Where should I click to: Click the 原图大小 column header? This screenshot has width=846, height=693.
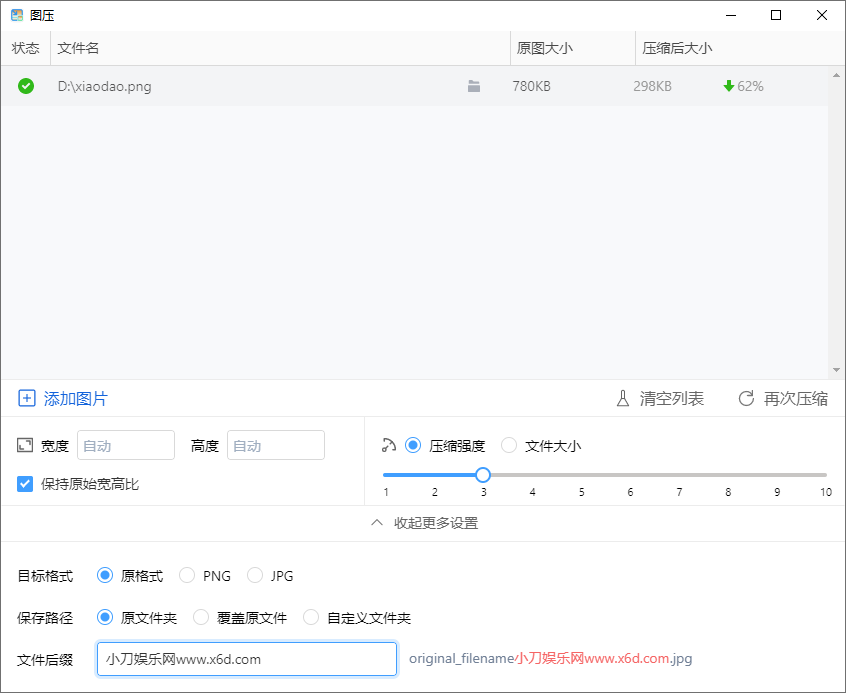(545, 48)
